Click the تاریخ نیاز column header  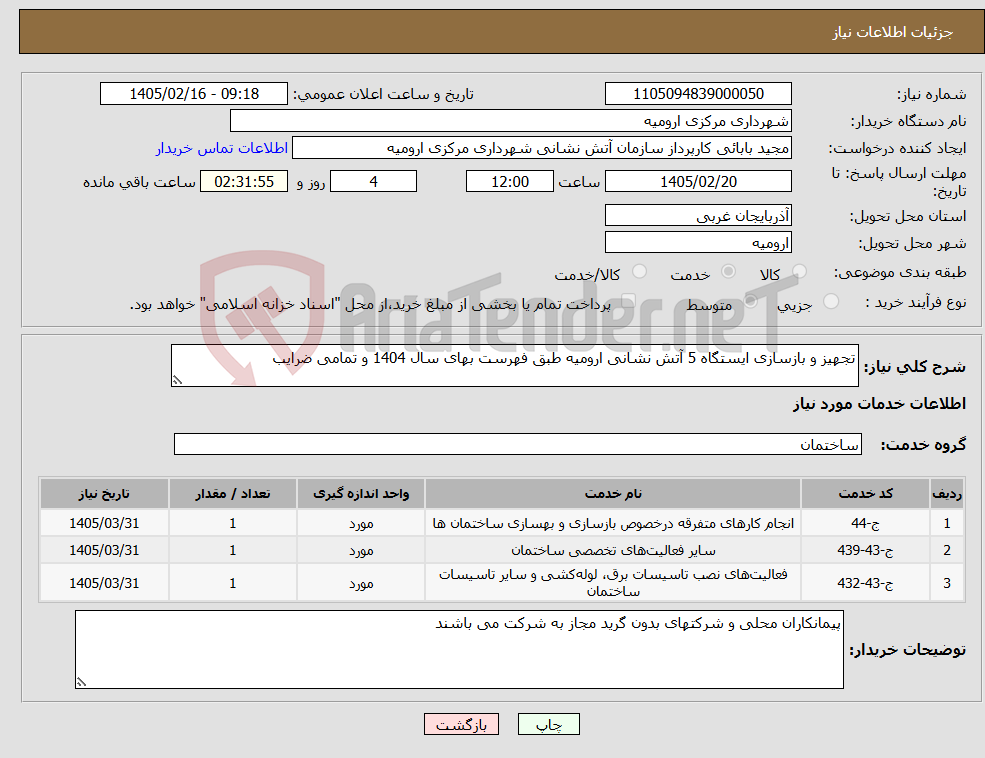pos(104,494)
